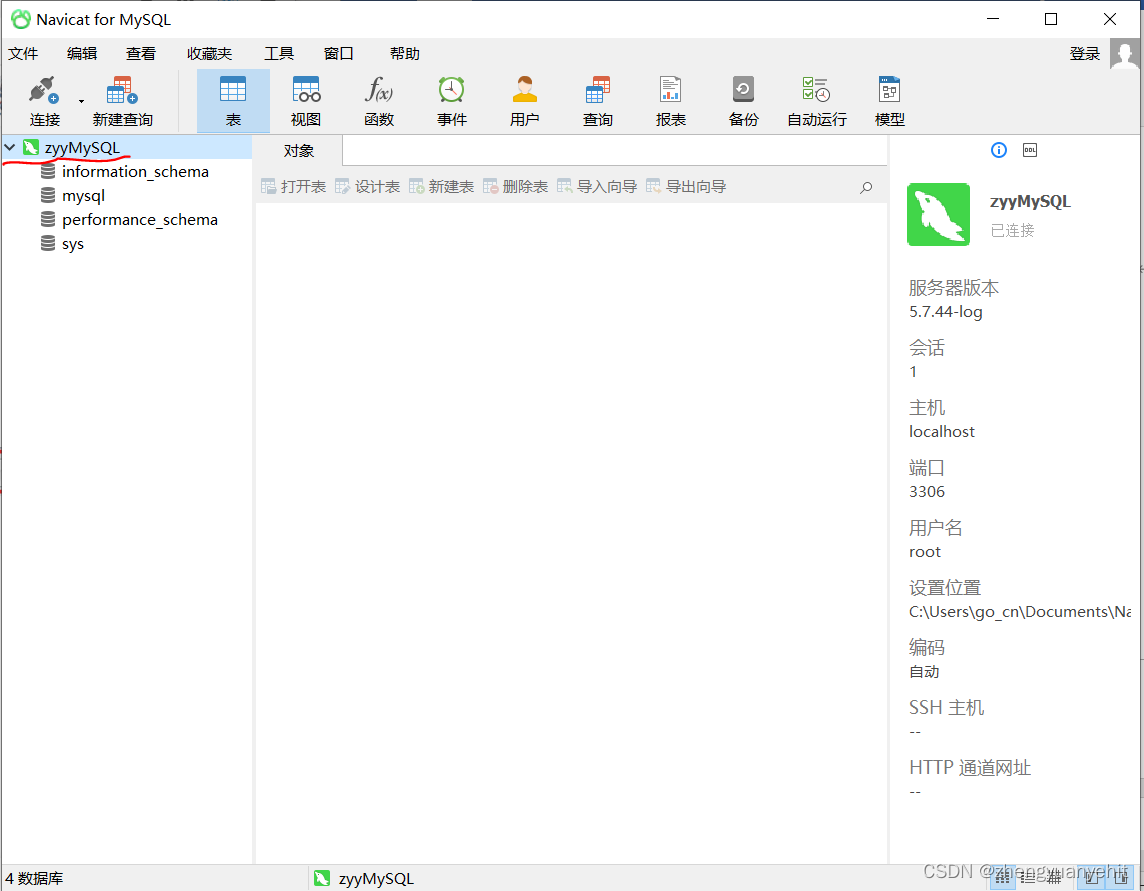Click the 新建表 new table button
This screenshot has height=891, width=1144.
point(441,187)
